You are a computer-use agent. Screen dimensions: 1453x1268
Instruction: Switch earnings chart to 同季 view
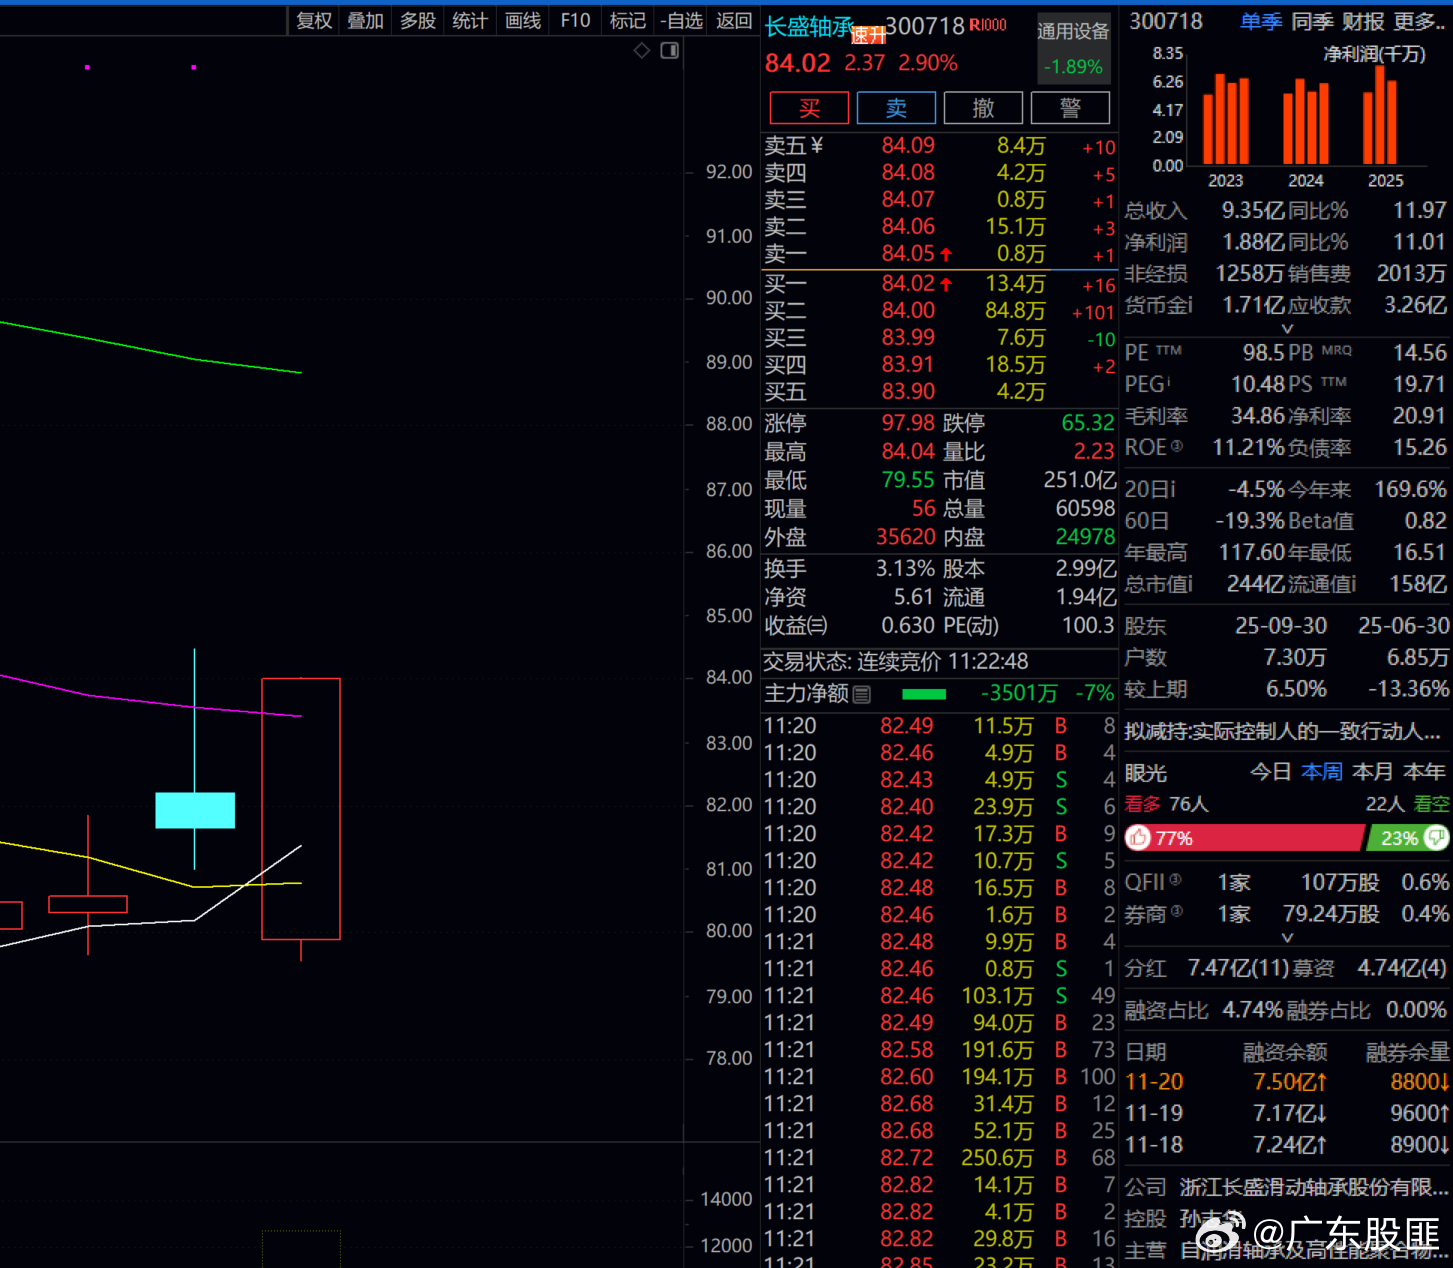point(1312,21)
